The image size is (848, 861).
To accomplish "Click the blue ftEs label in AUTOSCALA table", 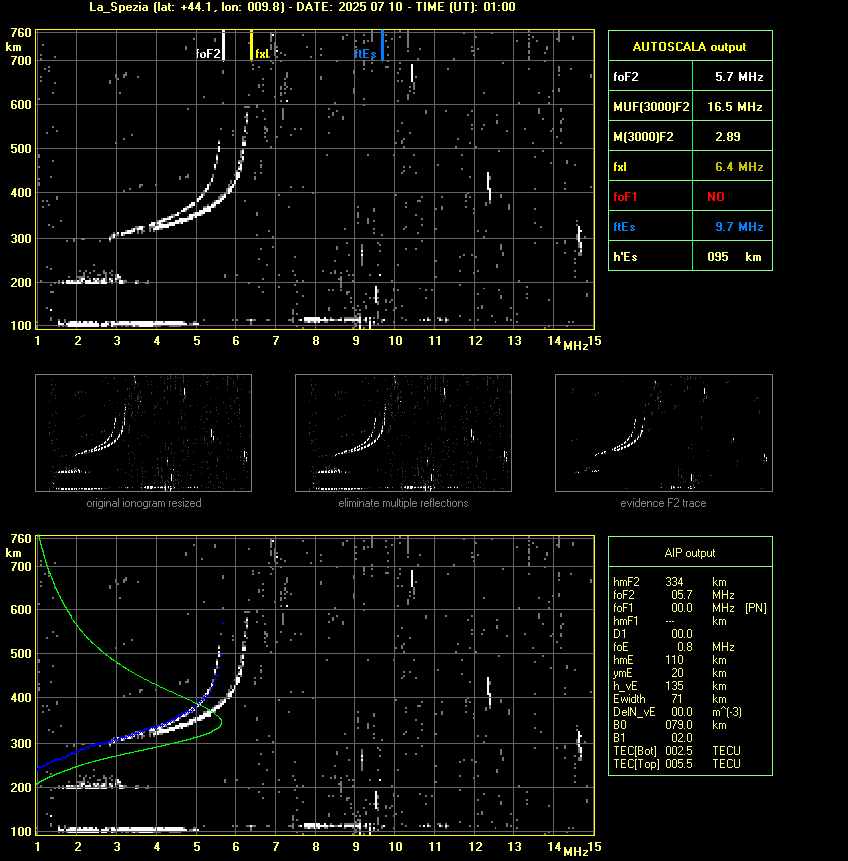I will tap(624, 227).
